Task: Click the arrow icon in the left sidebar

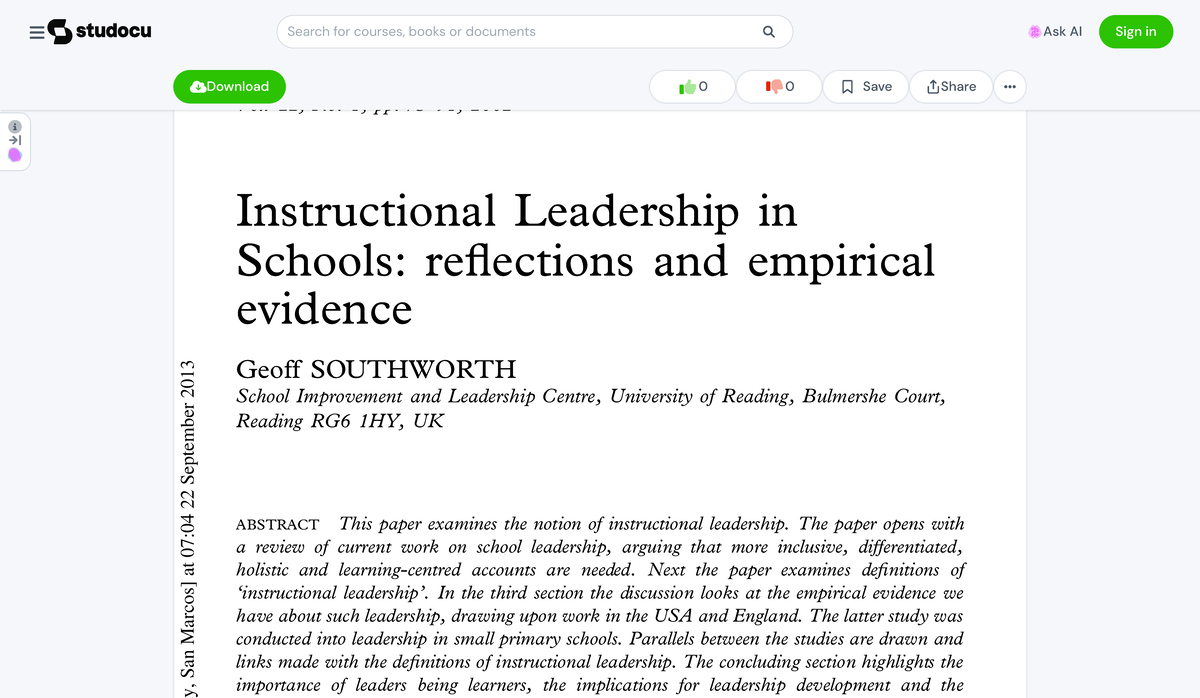Action: pyautogui.click(x=14, y=142)
